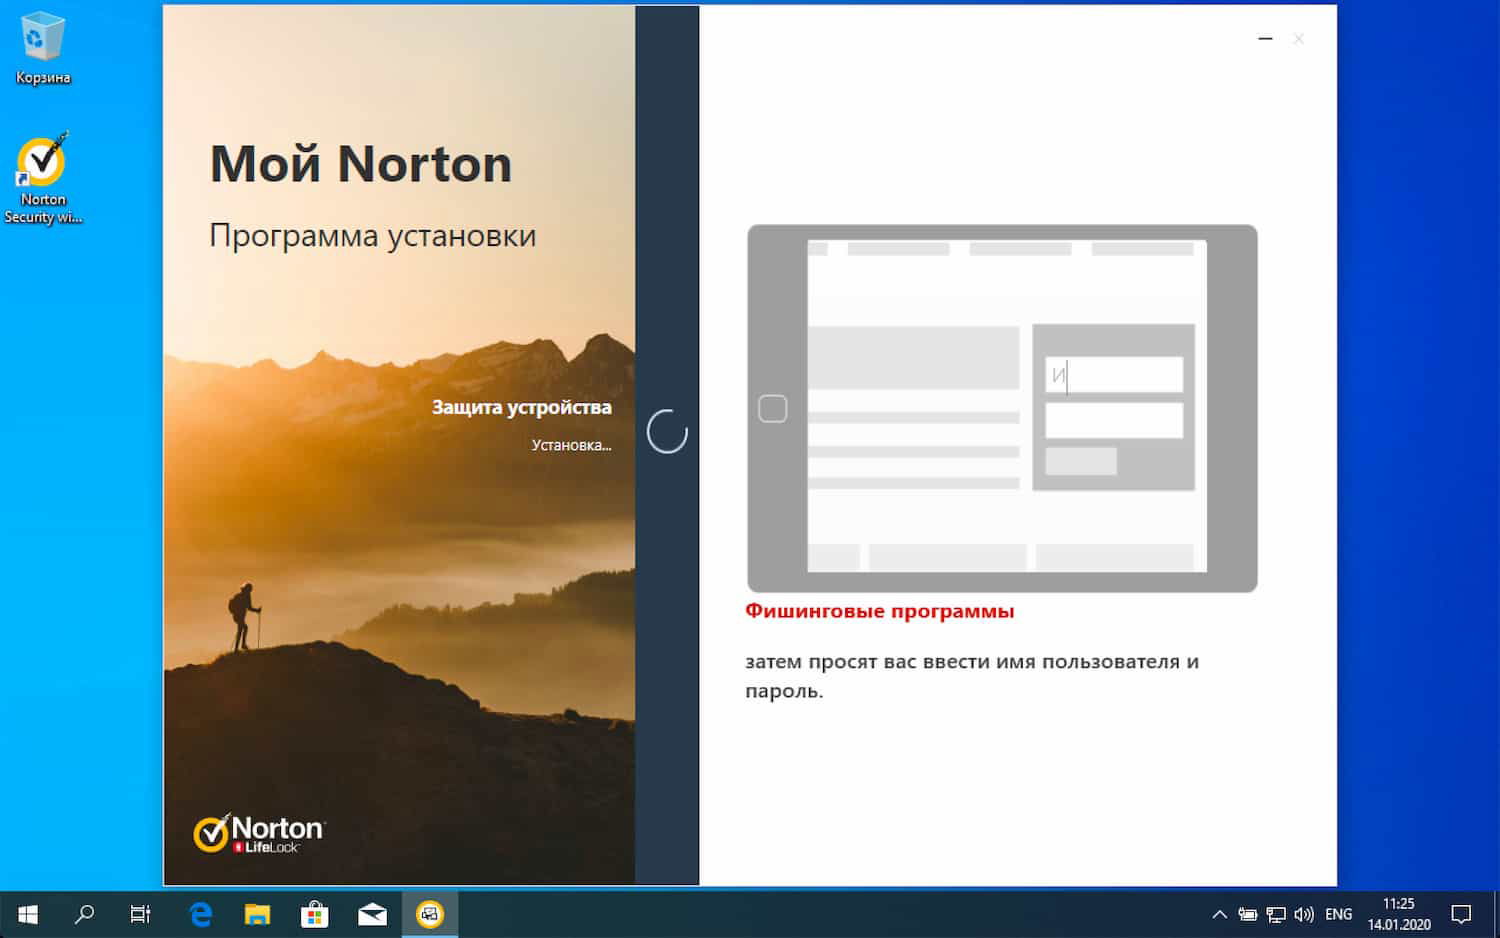This screenshot has width=1500, height=938.
Task: Select the Norton Security desktop shortcut
Action: click(x=42, y=178)
